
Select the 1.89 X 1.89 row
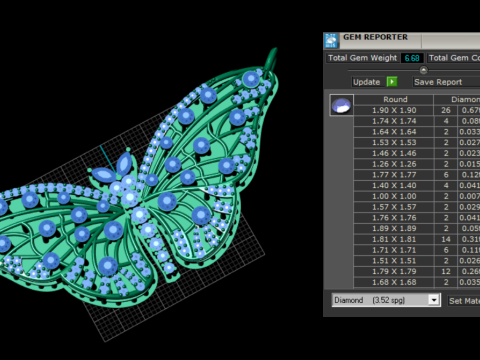[417, 228]
